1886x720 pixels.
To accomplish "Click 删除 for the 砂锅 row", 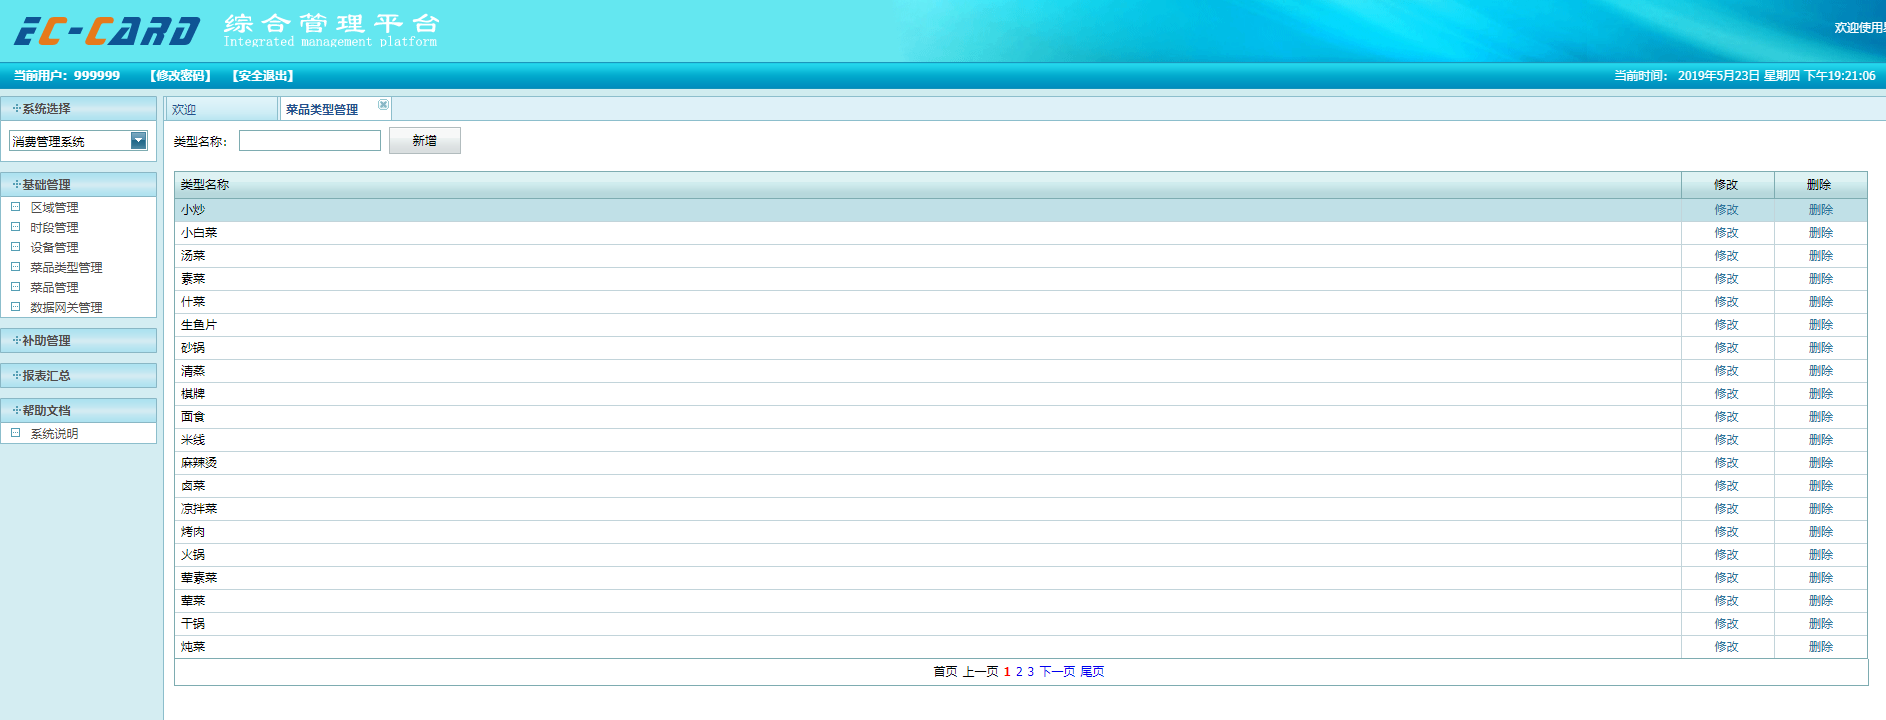I will 1821,348.
